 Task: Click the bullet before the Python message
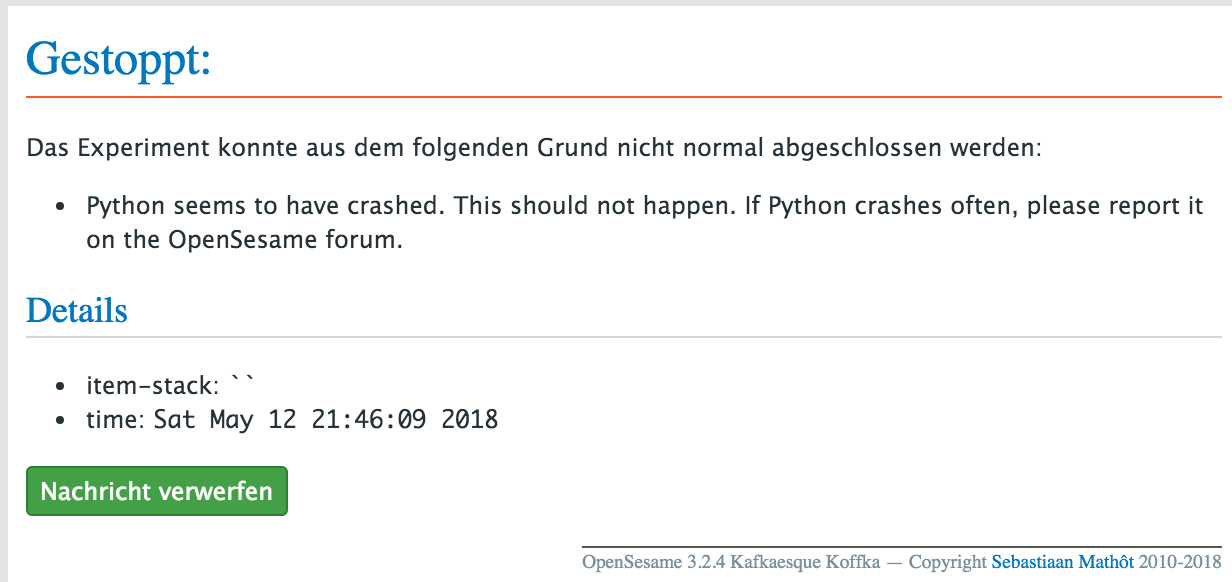[x=61, y=208]
